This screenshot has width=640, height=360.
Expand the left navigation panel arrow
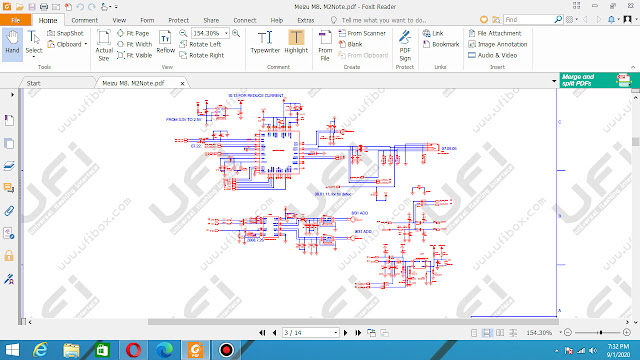click(x=12, y=95)
